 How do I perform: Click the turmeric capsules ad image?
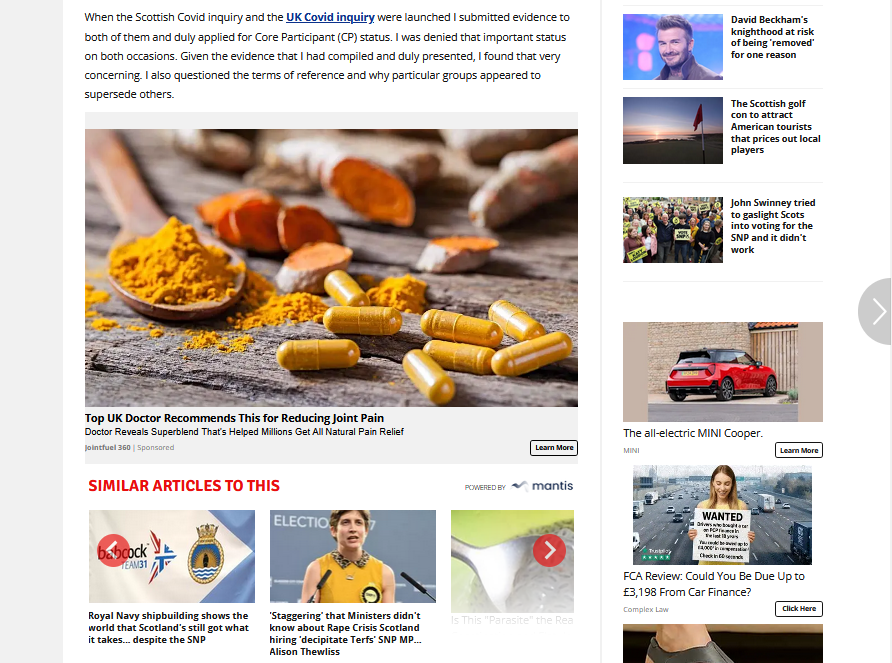(x=331, y=267)
